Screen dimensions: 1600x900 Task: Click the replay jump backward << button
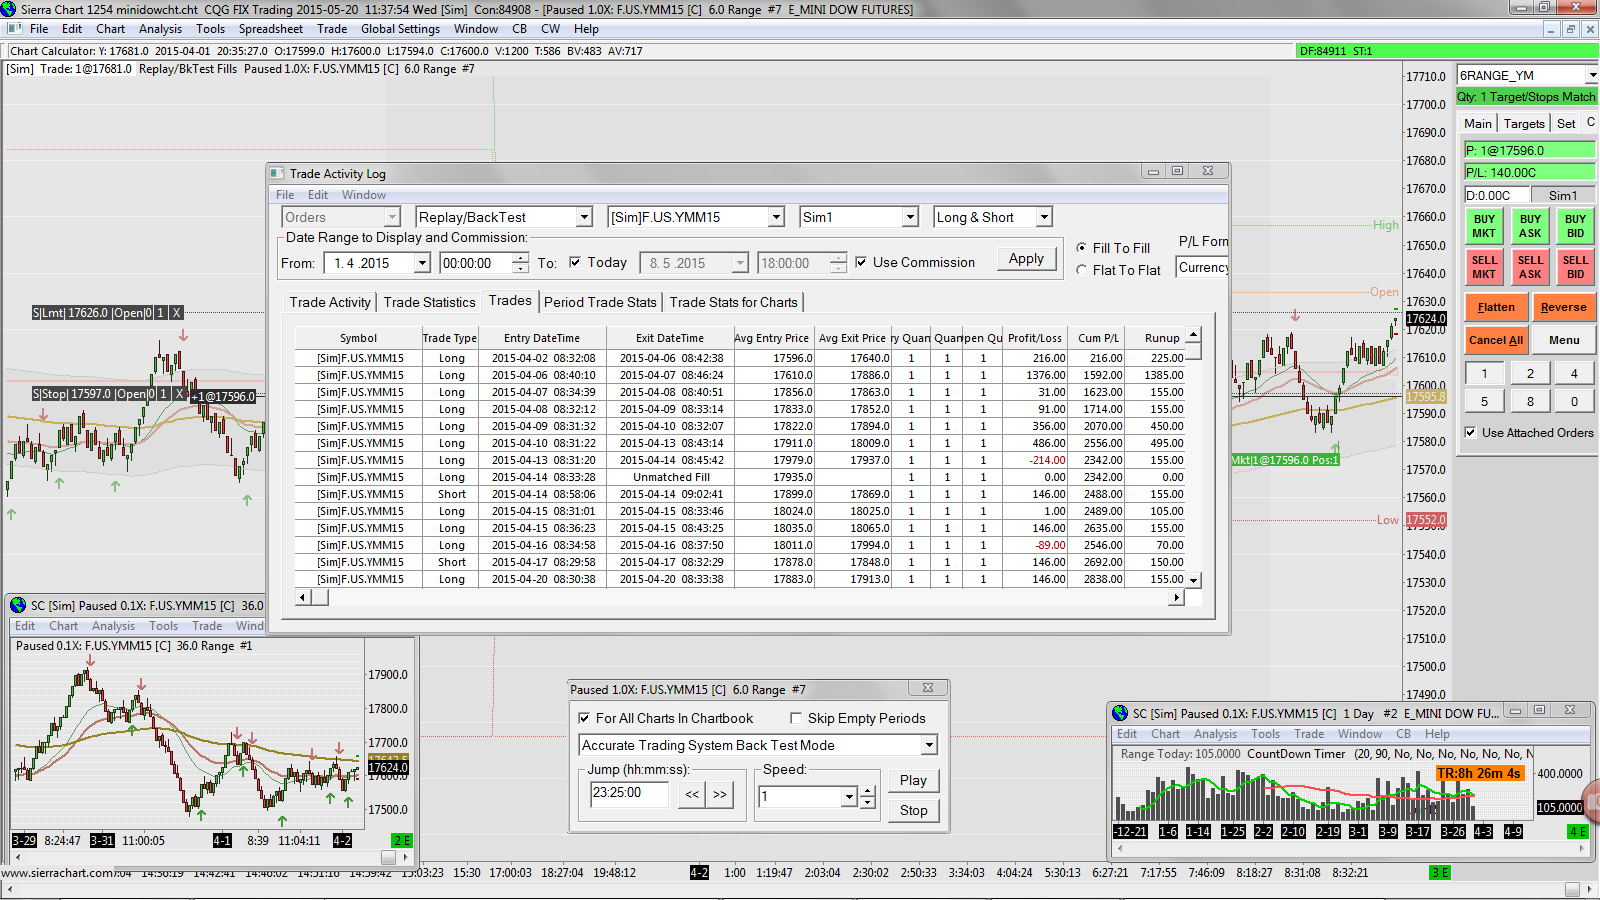click(x=692, y=795)
